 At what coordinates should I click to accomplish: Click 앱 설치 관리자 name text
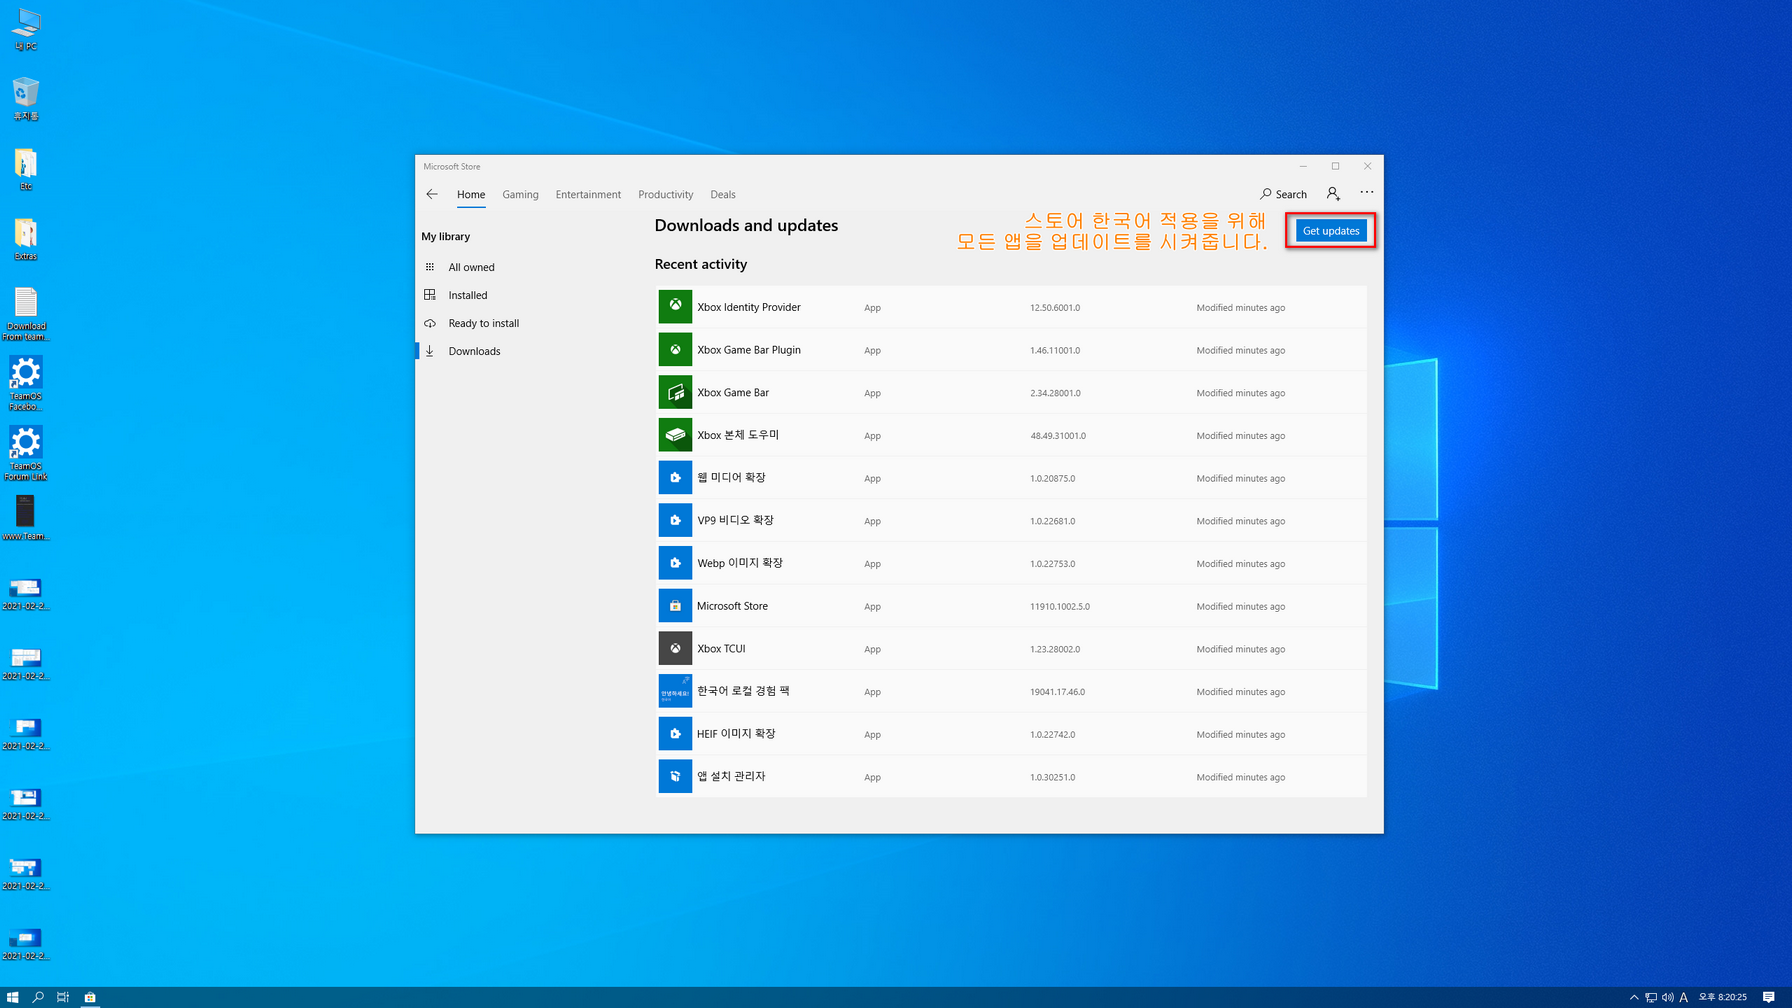coord(731,776)
